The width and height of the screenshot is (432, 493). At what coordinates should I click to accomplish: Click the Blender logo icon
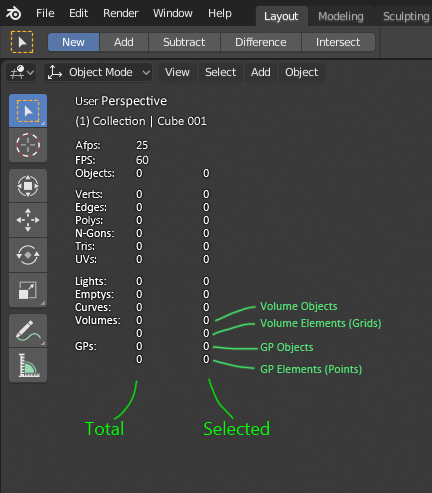point(13,13)
